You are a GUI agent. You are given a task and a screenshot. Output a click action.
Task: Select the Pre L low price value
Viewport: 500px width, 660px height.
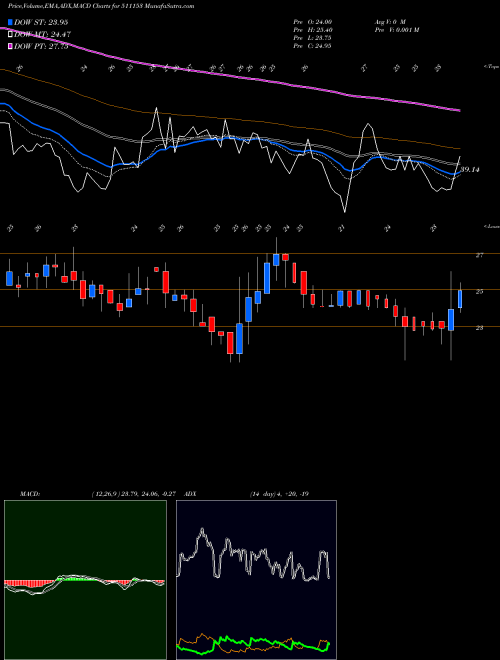tap(312, 37)
